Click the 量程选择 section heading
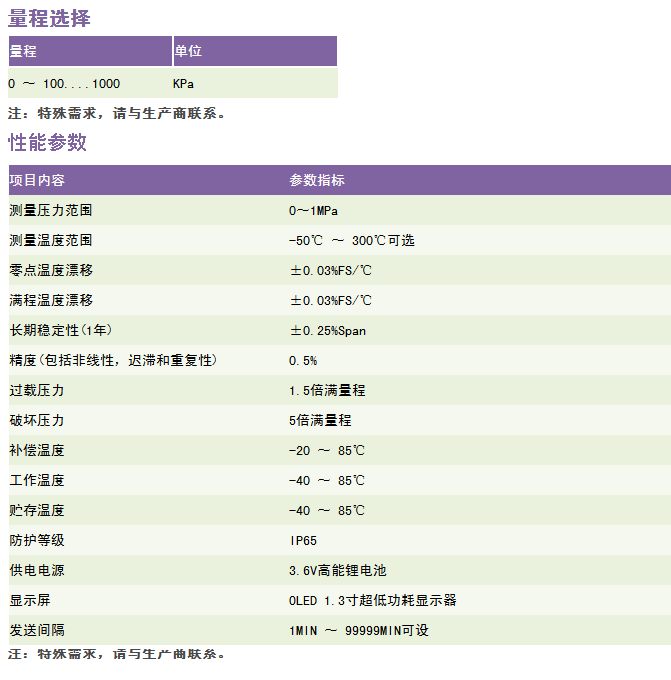 [x=49, y=18]
